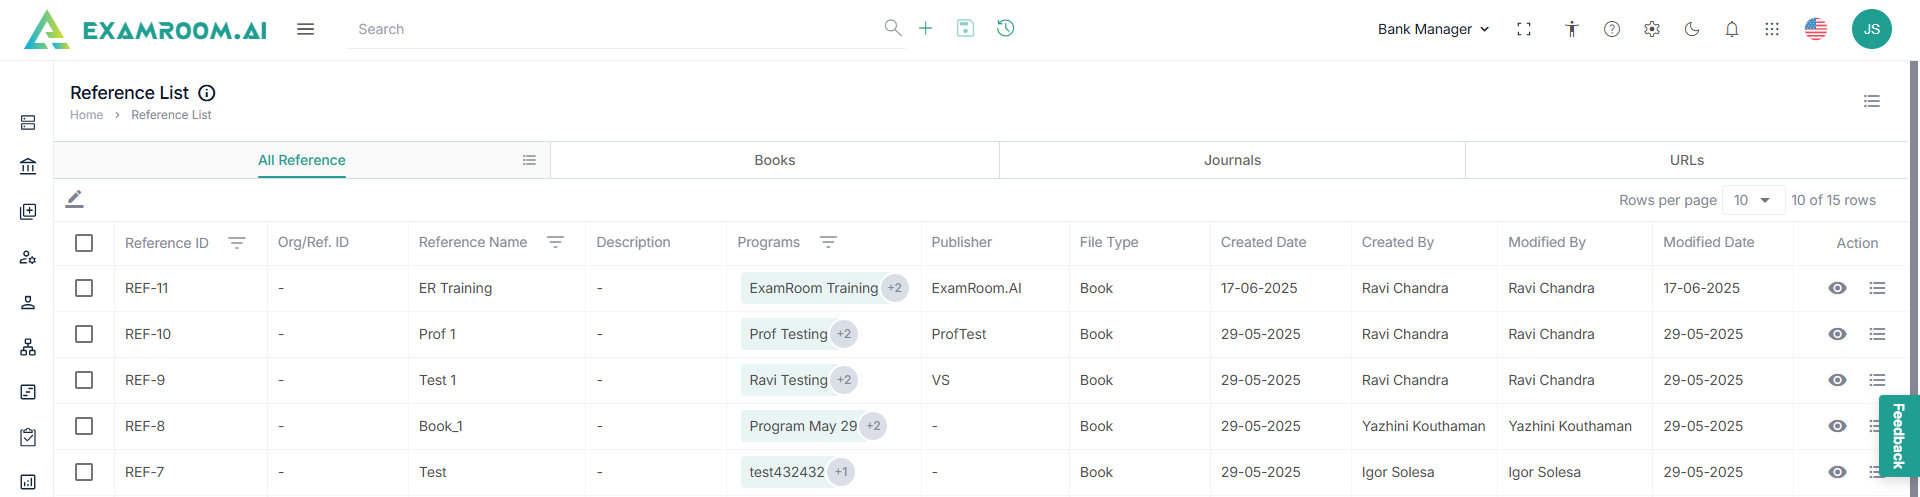The width and height of the screenshot is (1920, 497).
Task: Click the save icon in top bar
Action: 965,29
